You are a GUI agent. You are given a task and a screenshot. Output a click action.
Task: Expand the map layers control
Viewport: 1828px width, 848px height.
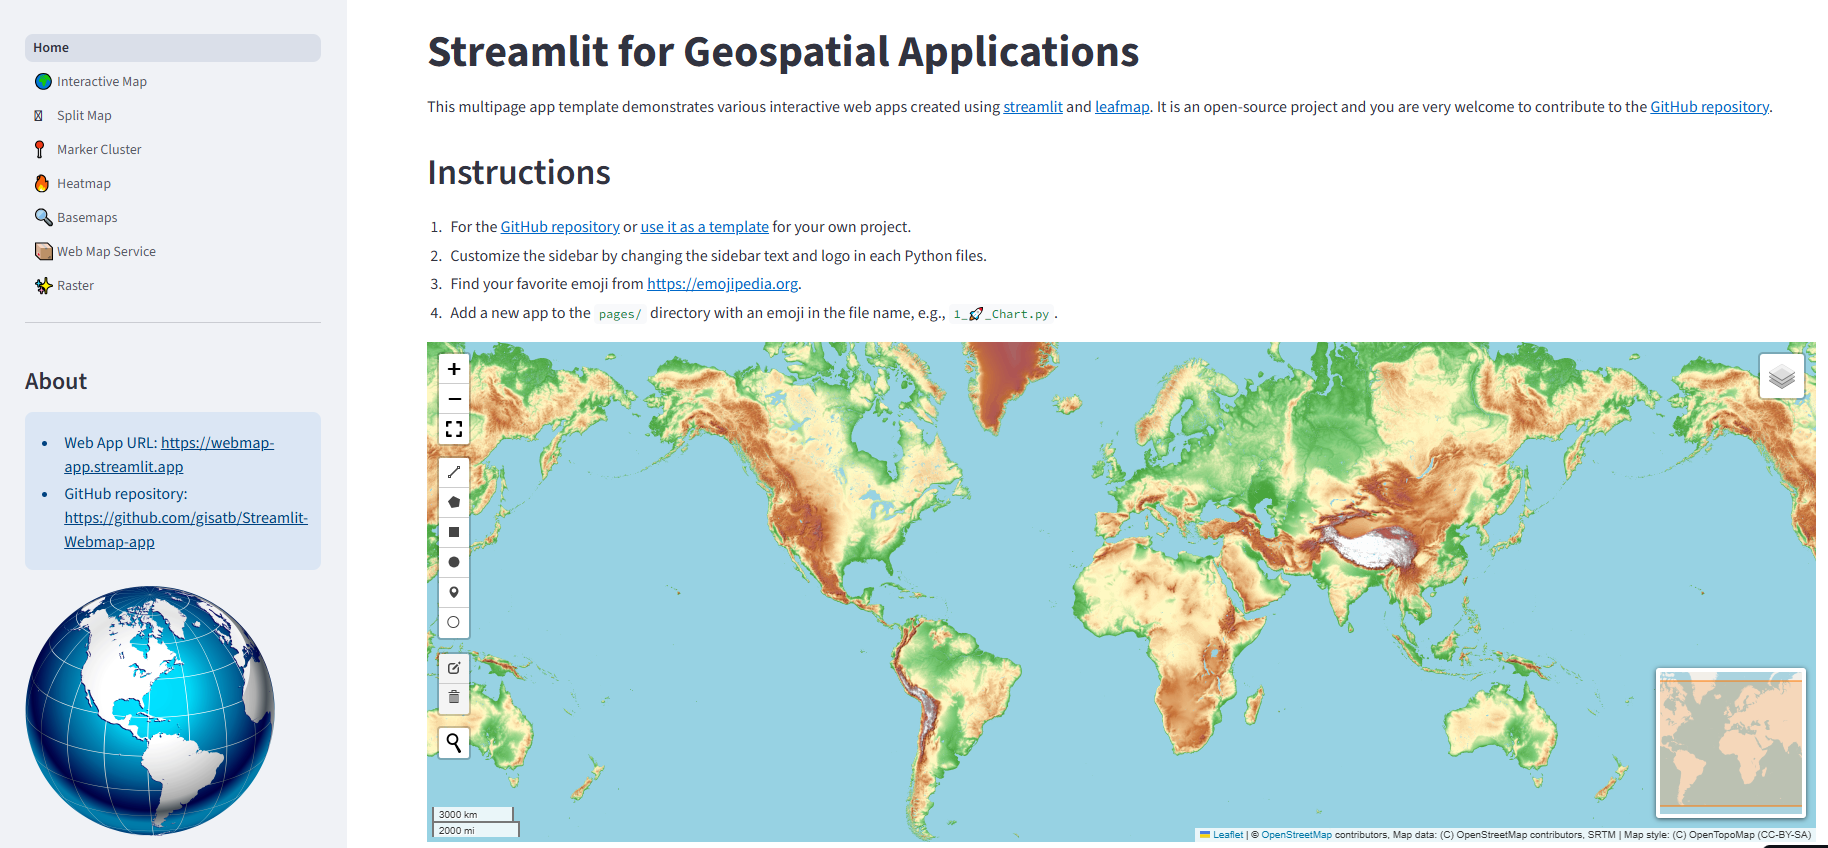coord(1781,377)
